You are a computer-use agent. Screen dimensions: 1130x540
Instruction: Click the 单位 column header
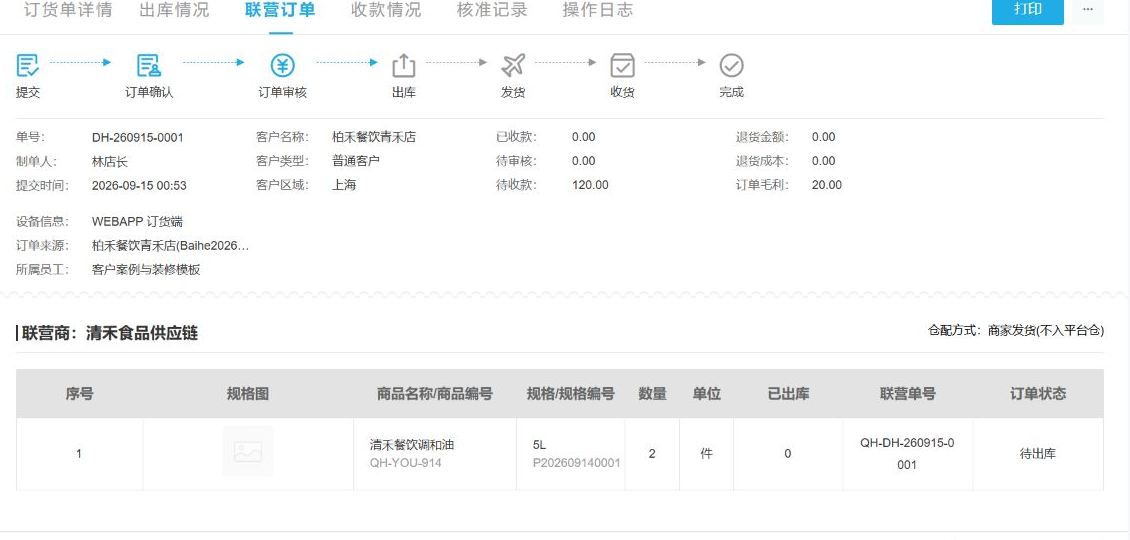pos(707,394)
